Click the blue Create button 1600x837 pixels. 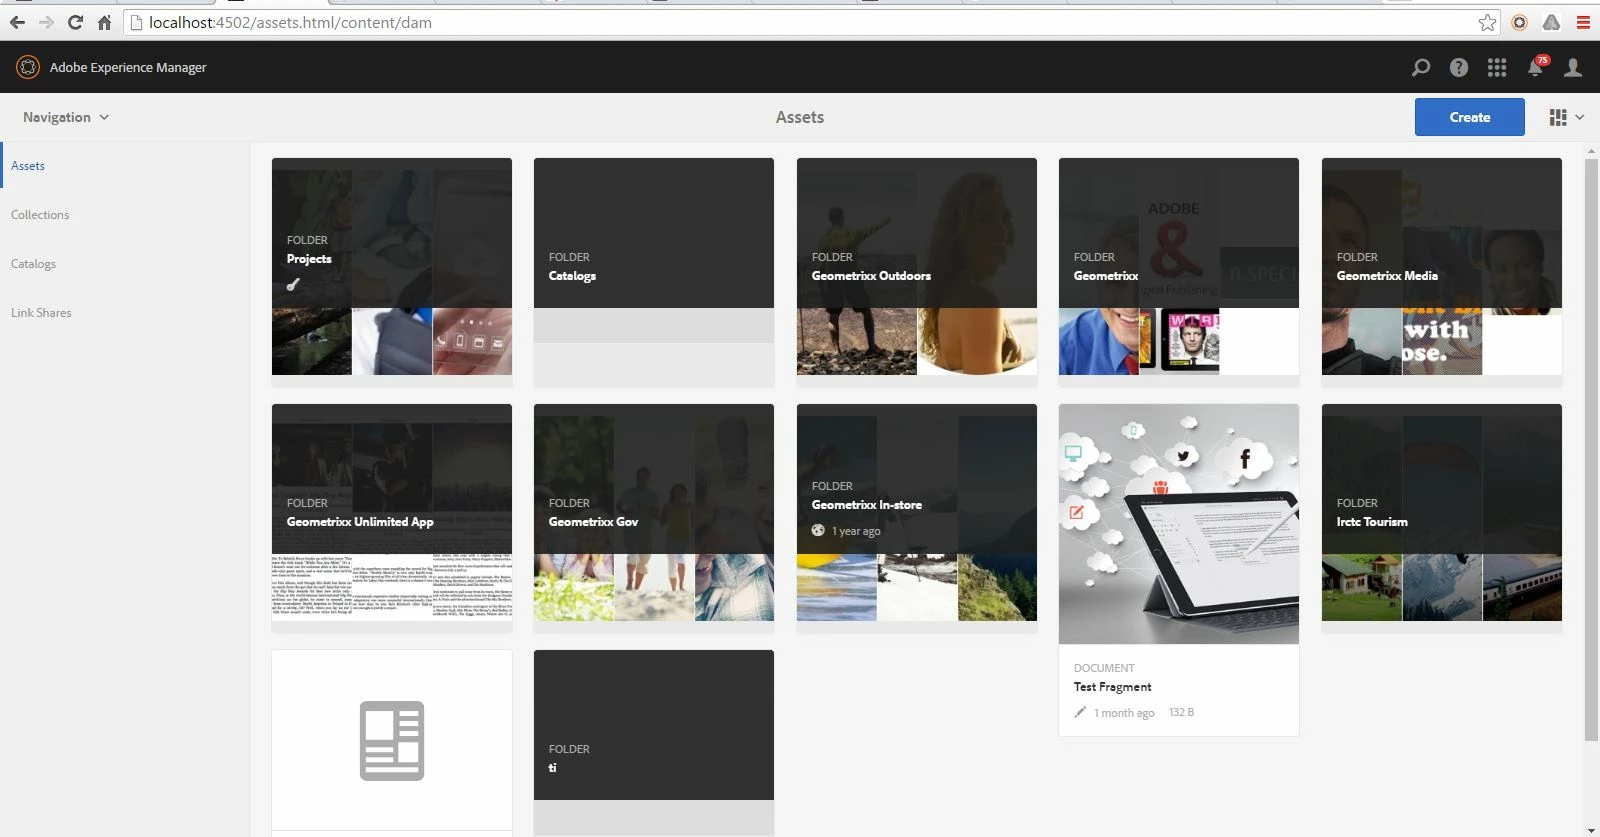[1469, 117]
